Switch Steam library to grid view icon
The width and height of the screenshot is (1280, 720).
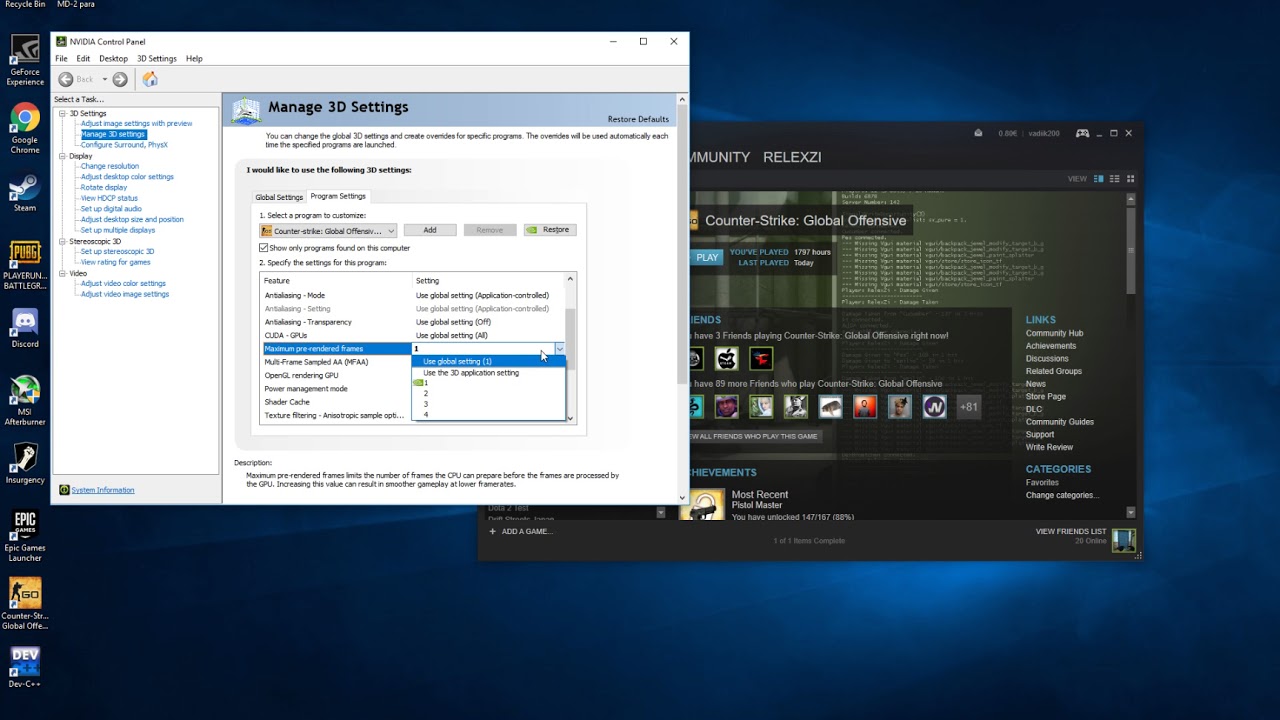click(1131, 179)
